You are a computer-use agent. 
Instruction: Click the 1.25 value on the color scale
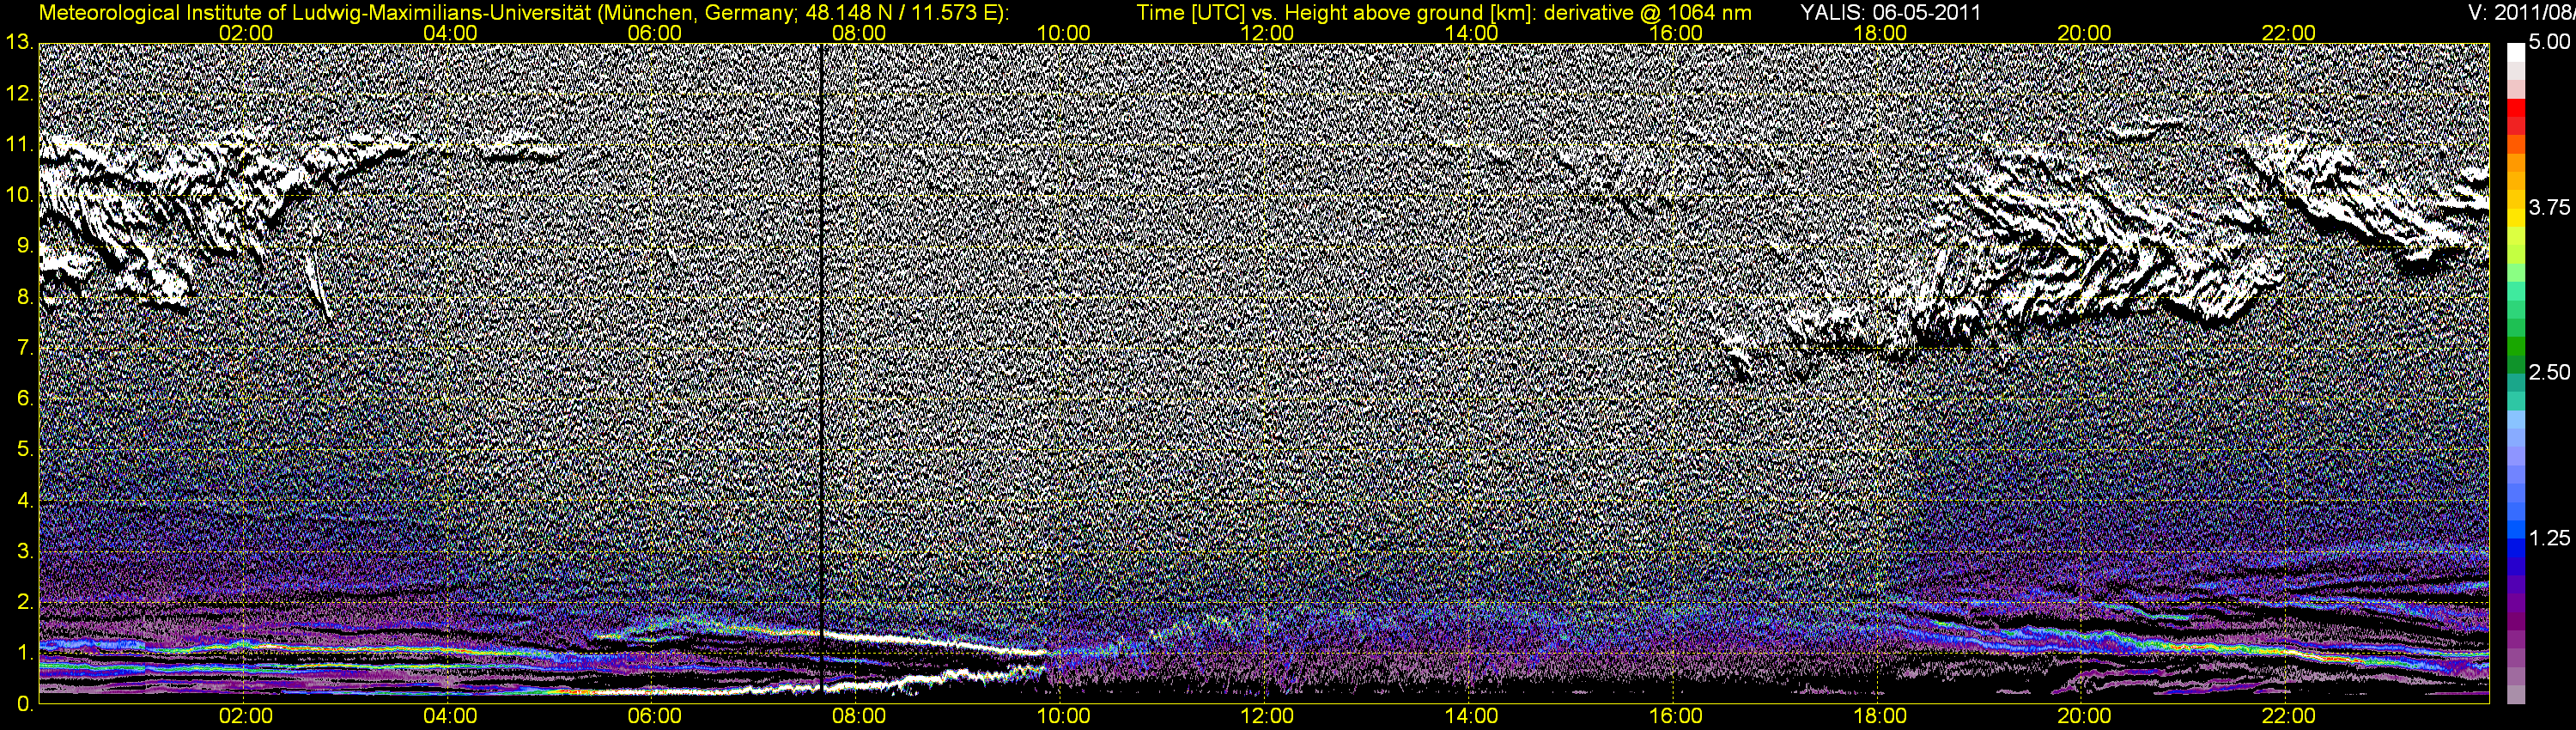pyautogui.click(x=2549, y=538)
